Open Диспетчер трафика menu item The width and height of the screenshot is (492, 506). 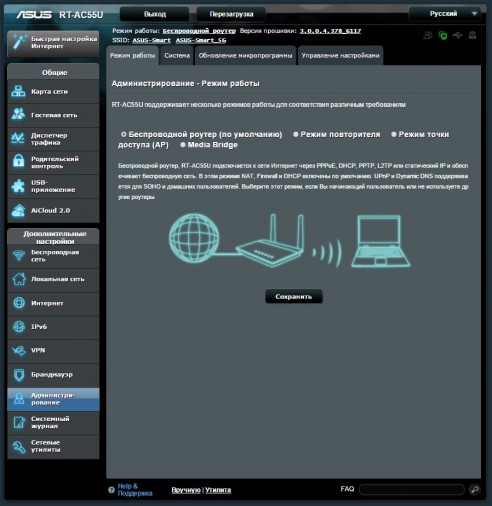tap(53, 139)
